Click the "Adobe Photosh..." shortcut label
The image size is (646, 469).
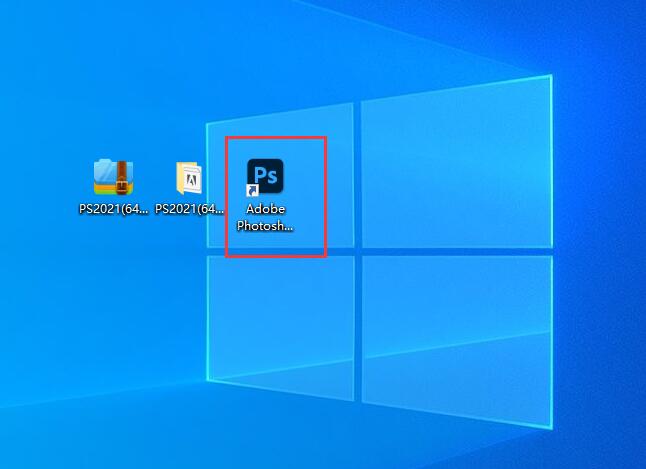click(265, 217)
